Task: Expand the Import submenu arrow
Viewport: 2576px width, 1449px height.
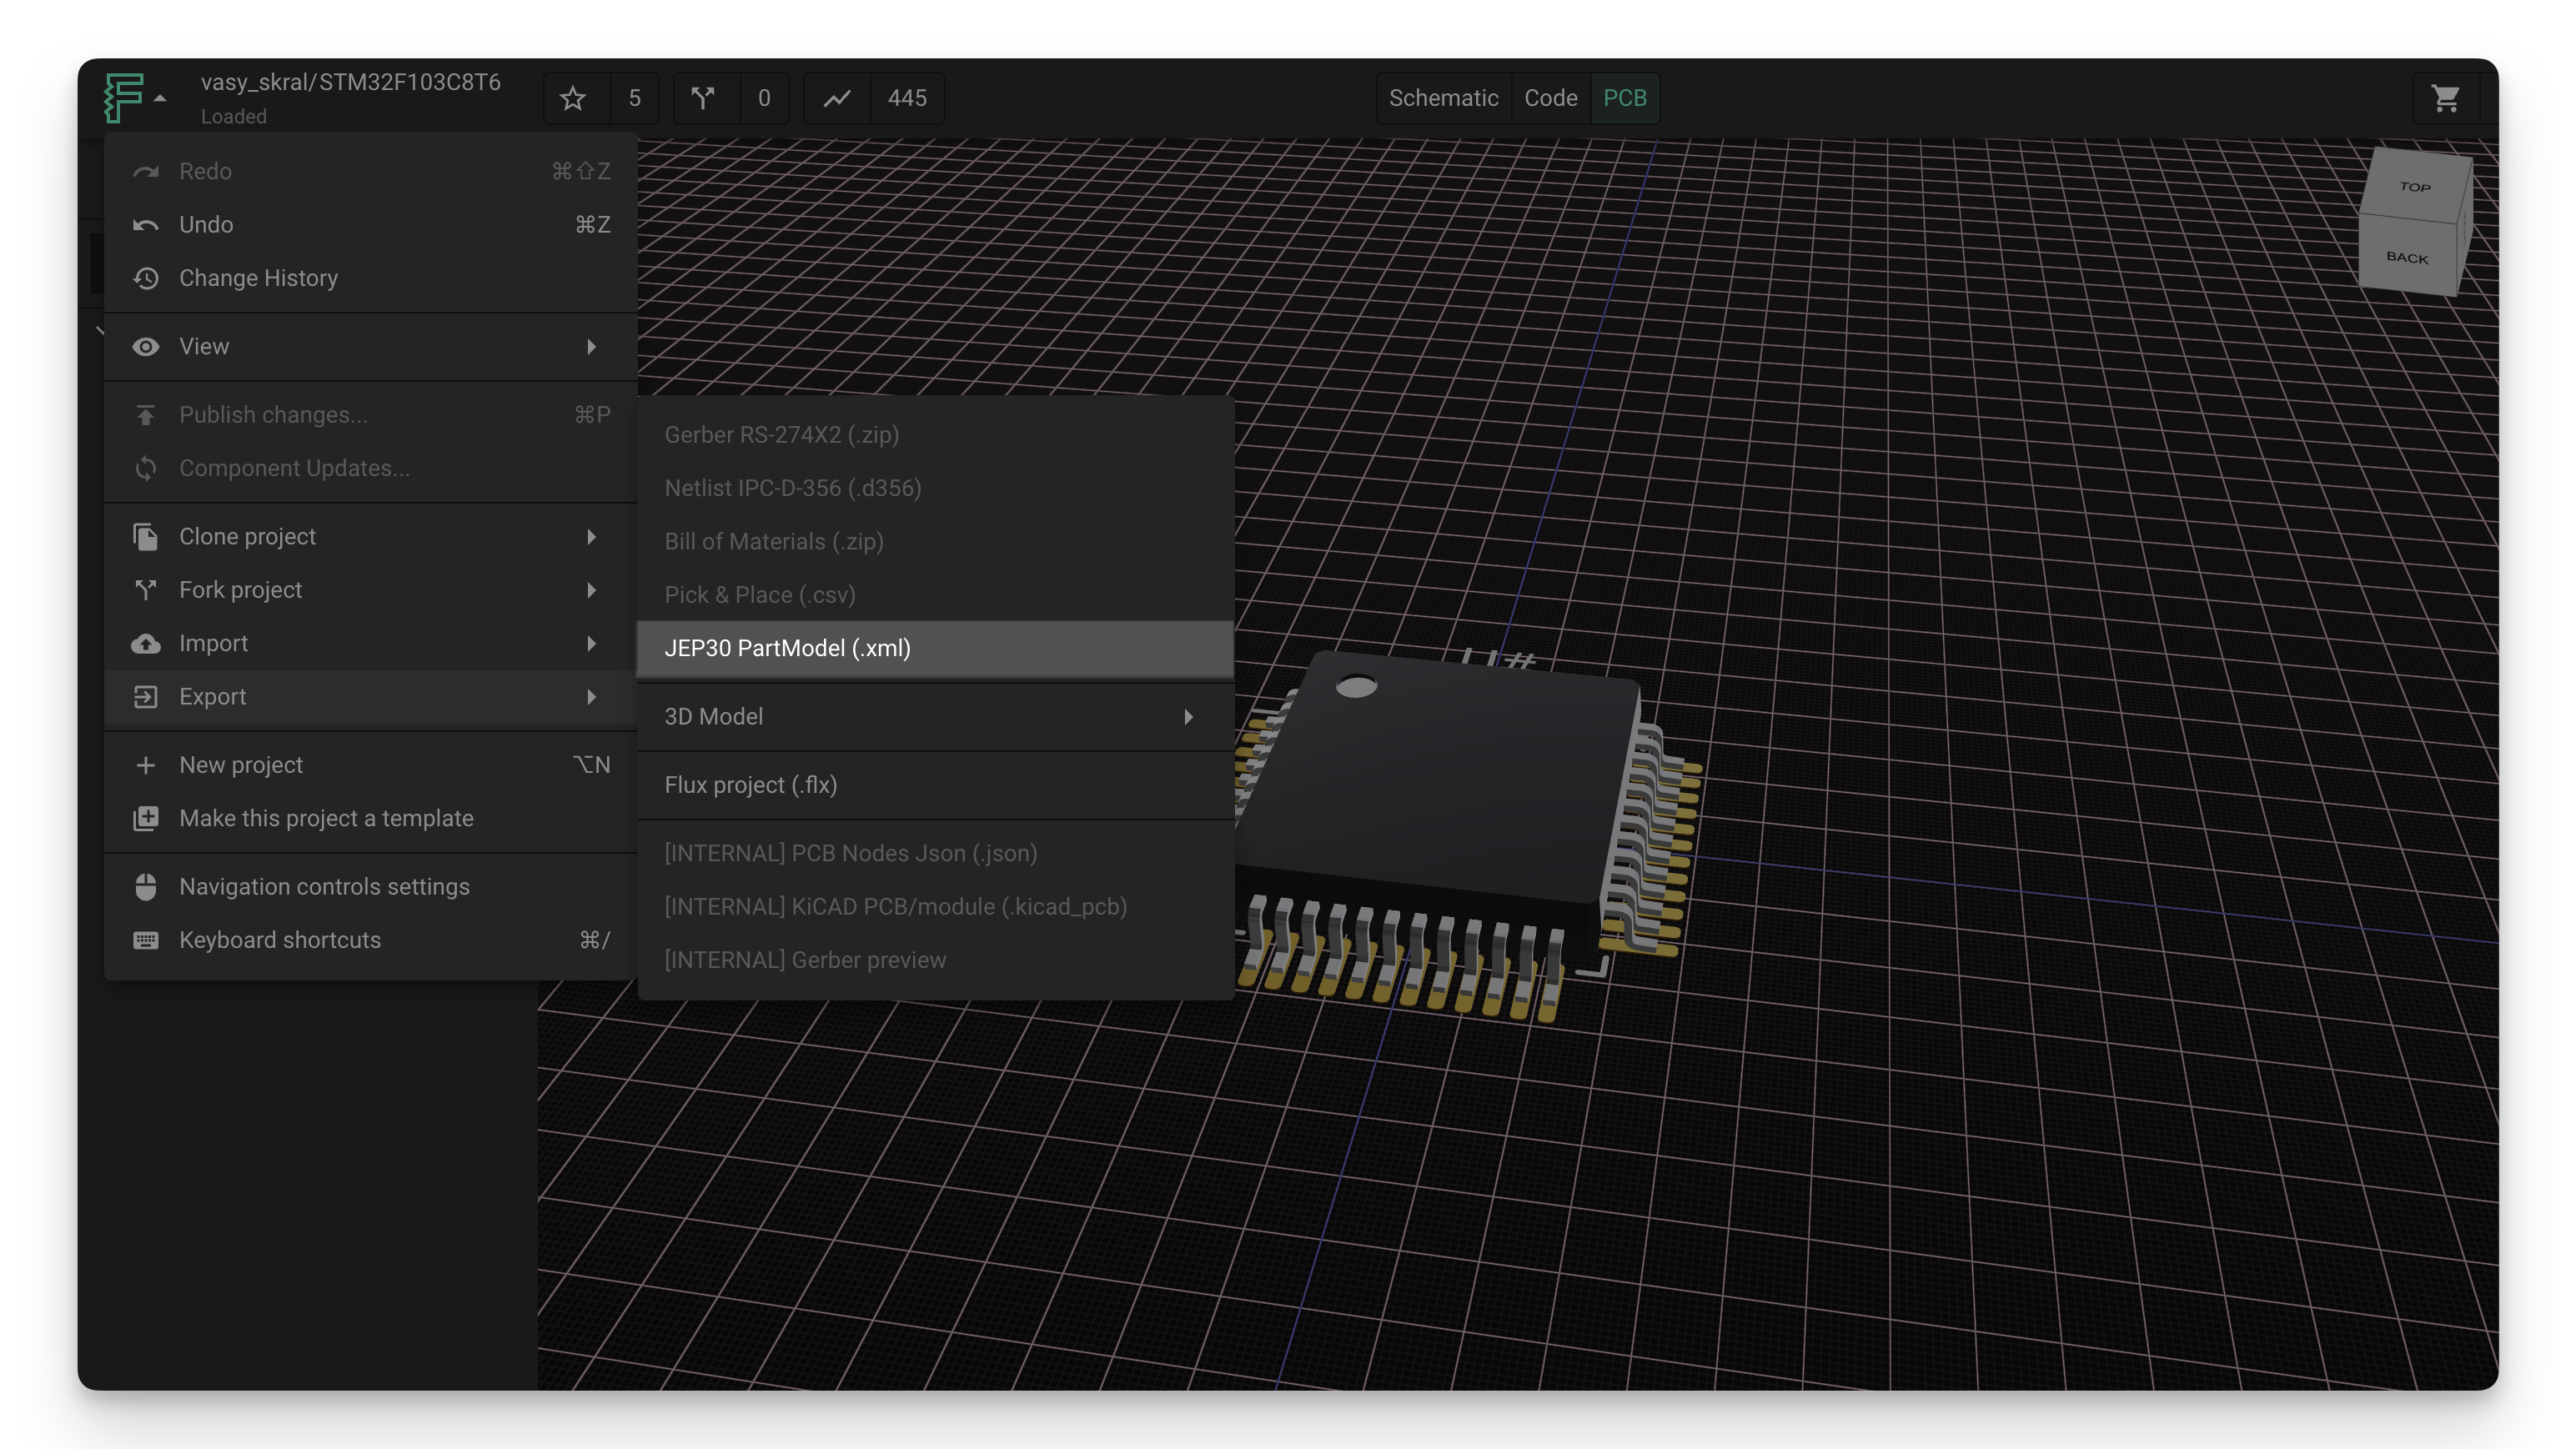Action: [x=592, y=643]
